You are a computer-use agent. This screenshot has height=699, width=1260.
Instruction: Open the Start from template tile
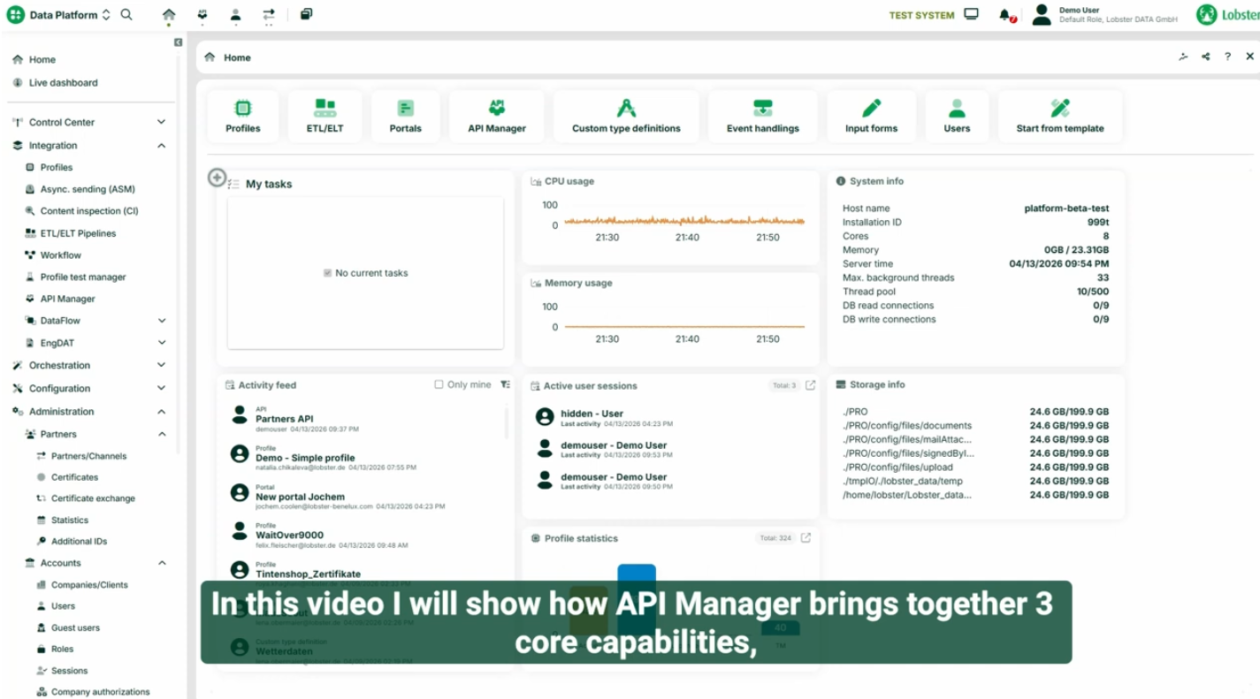pyautogui.click(x=1059, y=116)
